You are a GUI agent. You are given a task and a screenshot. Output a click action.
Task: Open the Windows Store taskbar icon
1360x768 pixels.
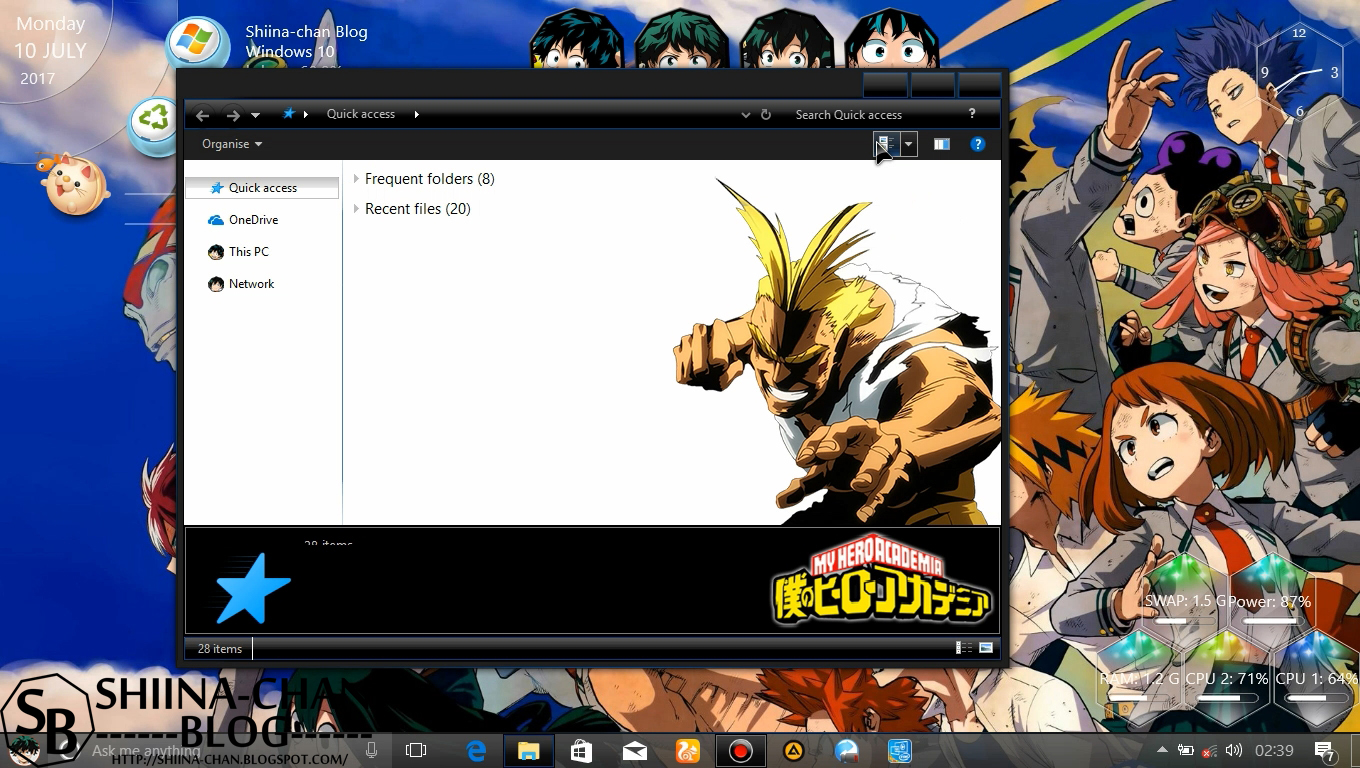[x=581, y=750]
